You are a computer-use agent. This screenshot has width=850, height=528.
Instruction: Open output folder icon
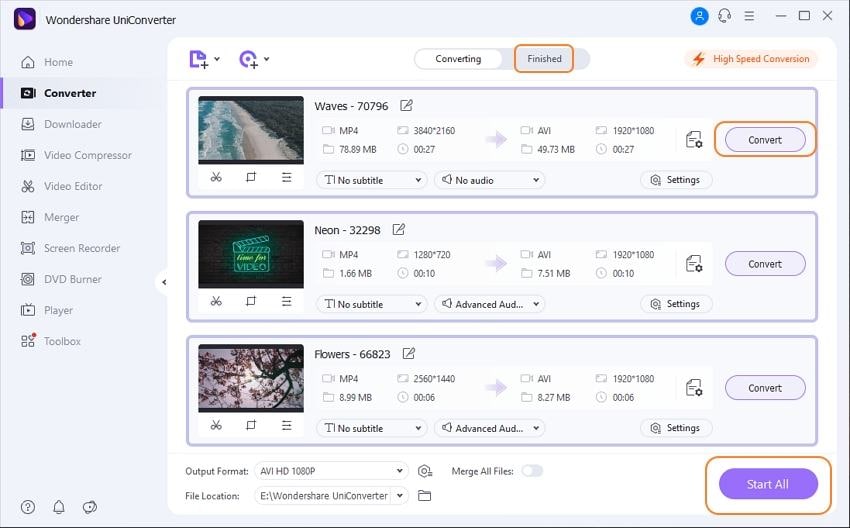424,495
